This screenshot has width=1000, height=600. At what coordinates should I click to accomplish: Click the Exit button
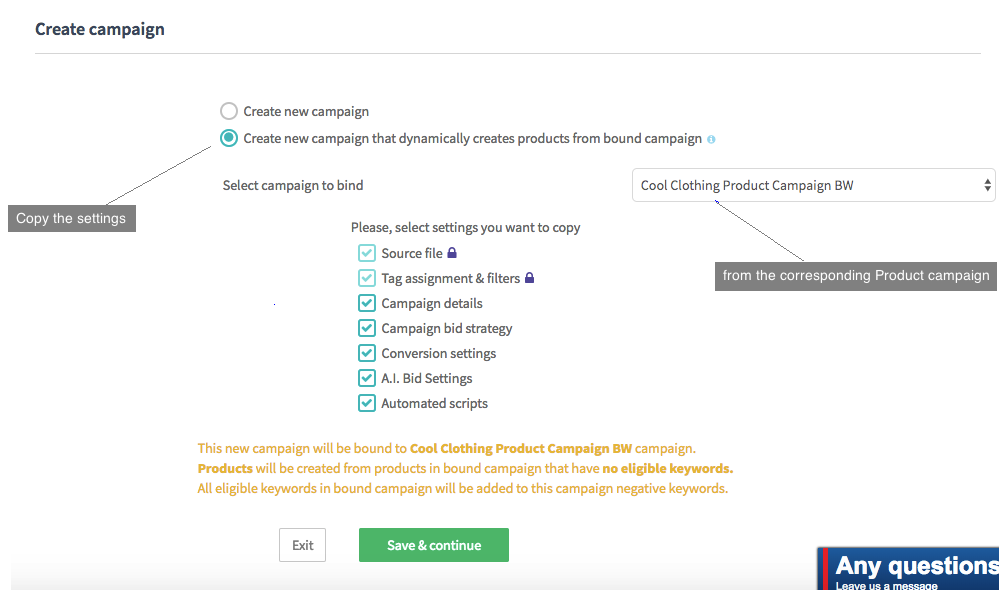point(302,545)
